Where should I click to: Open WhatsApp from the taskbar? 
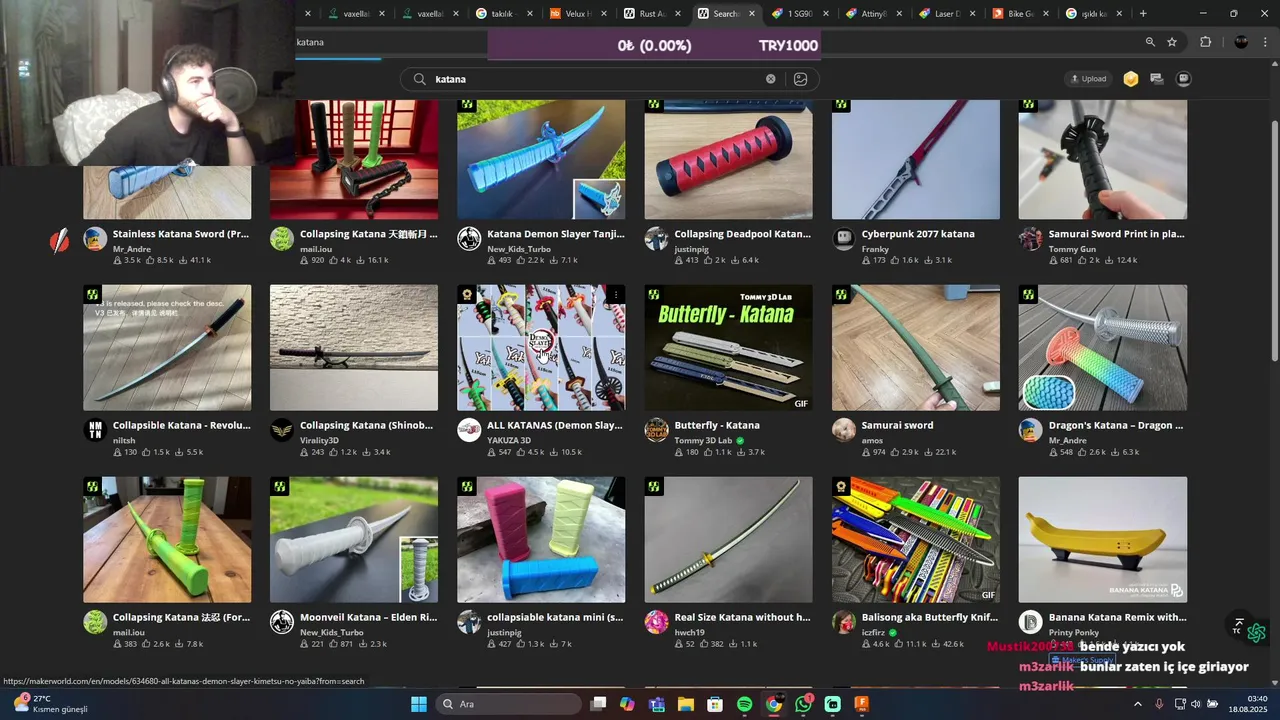[804, 704]
